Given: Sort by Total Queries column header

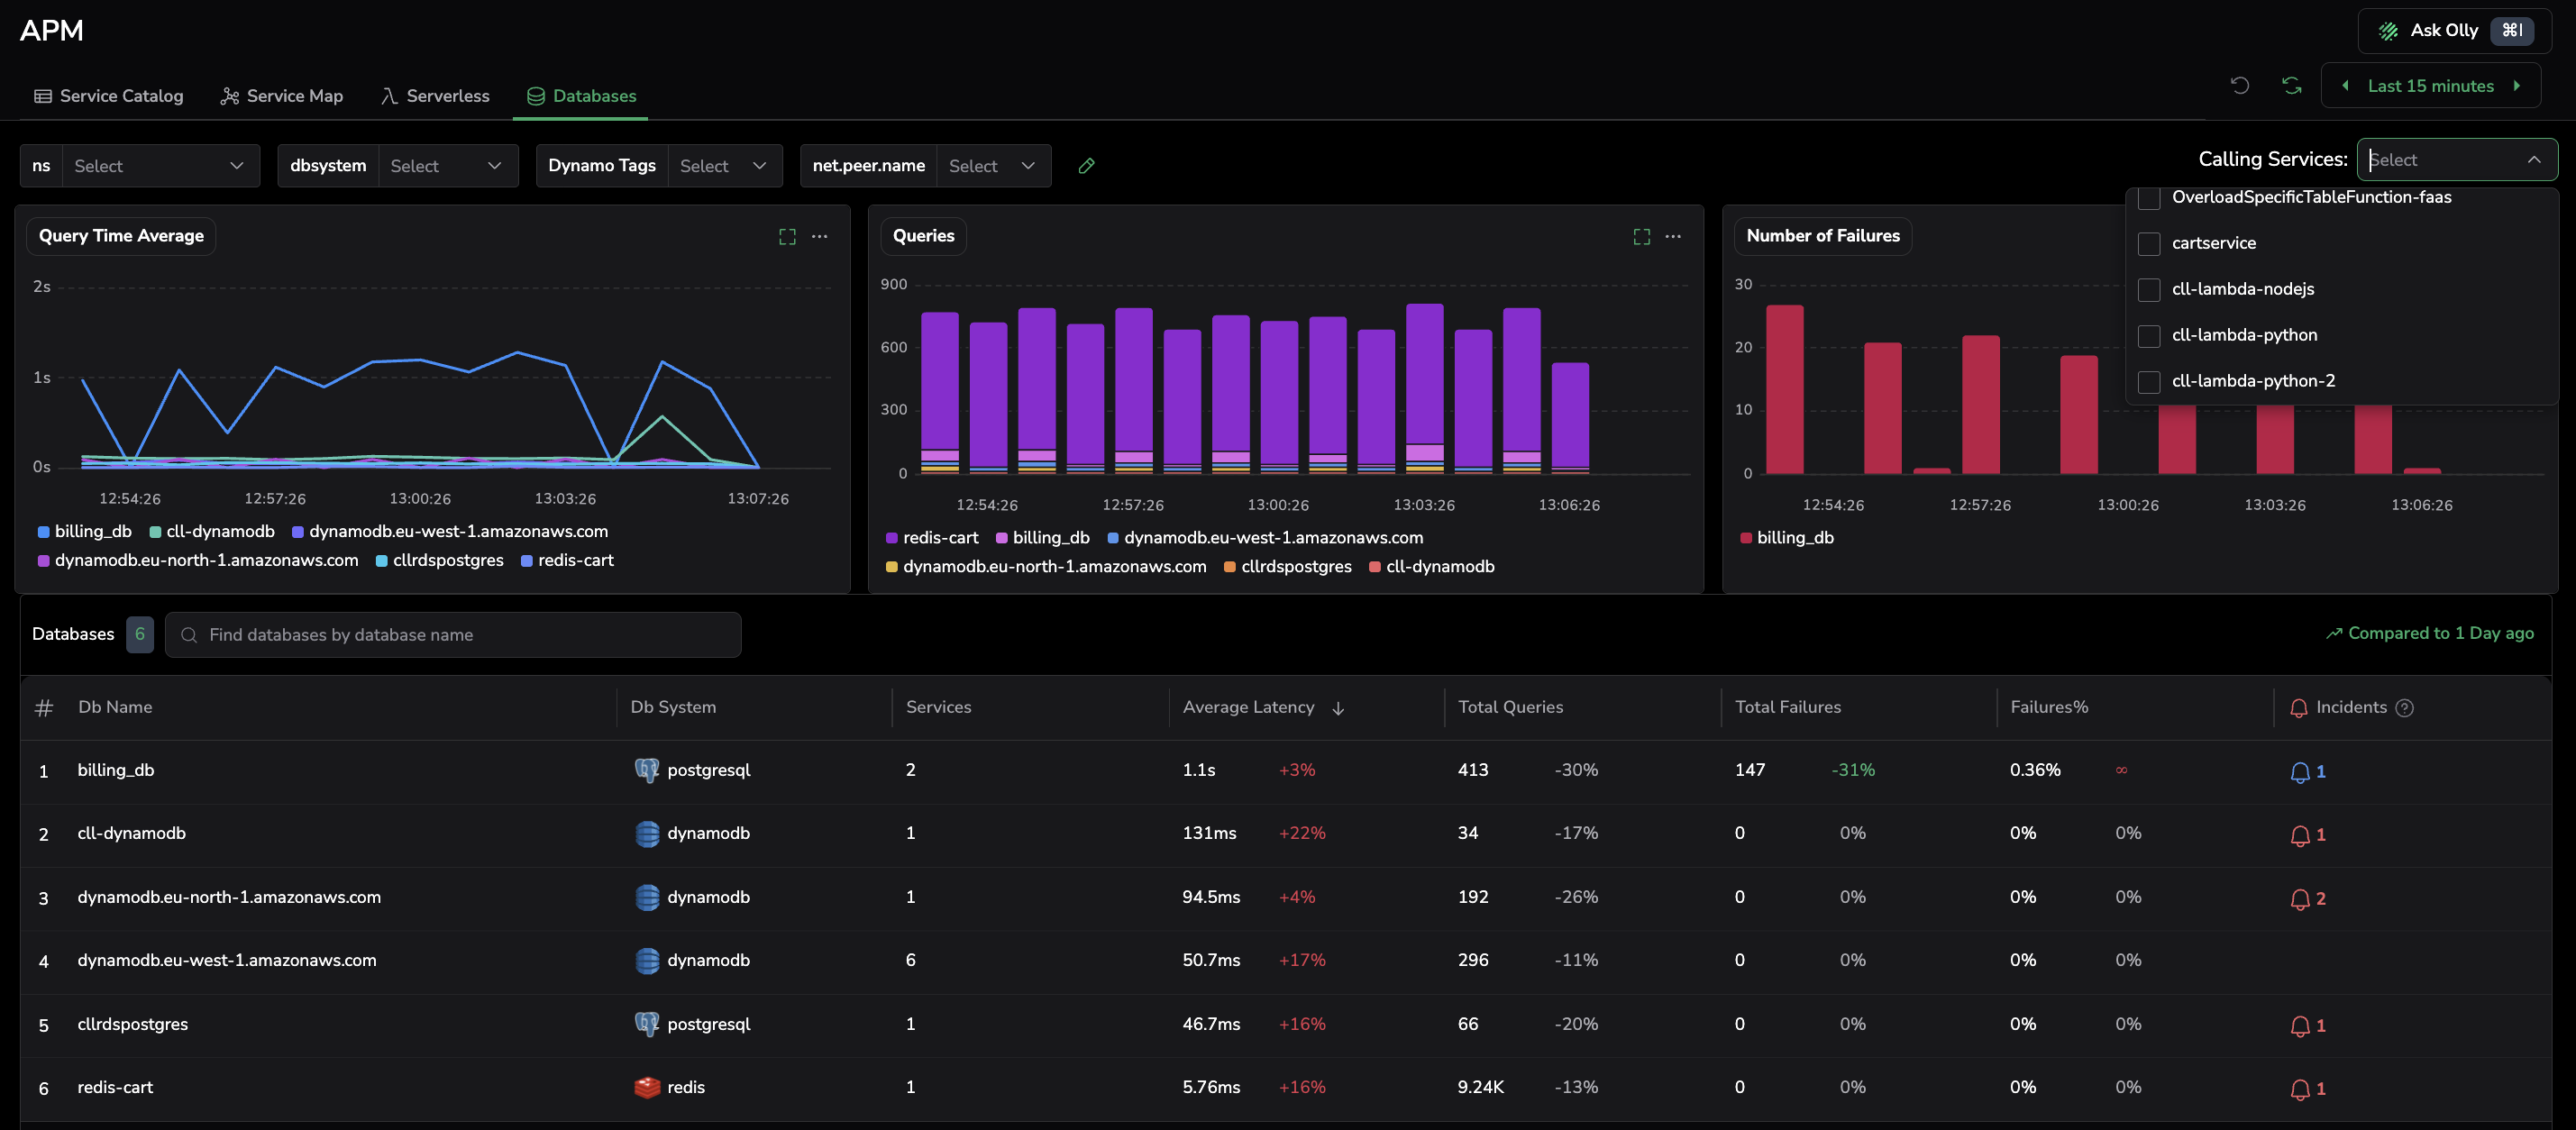Looking at the screenshot, I should pos(1510,707).
